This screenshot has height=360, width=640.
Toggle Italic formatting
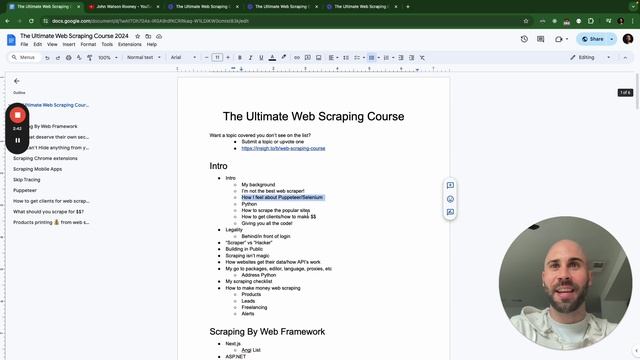250,58
